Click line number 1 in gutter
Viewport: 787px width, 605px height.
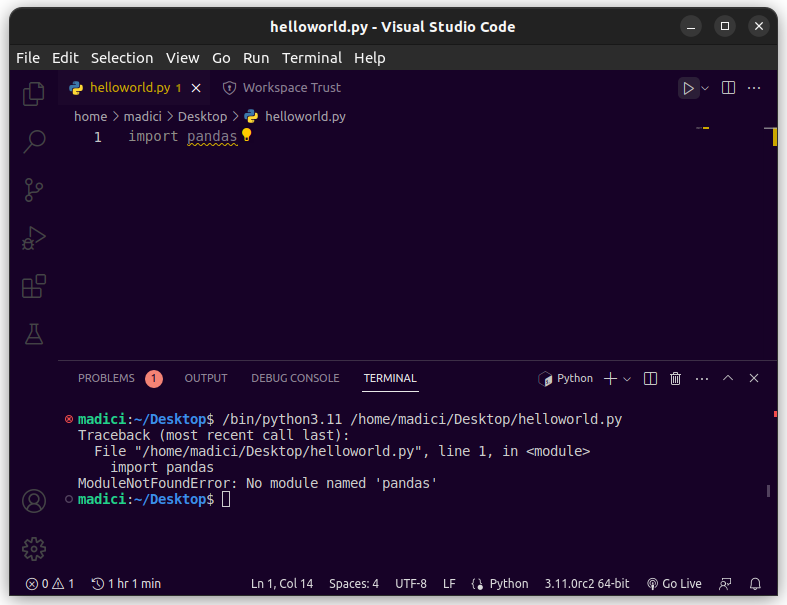tap(98, 137)
